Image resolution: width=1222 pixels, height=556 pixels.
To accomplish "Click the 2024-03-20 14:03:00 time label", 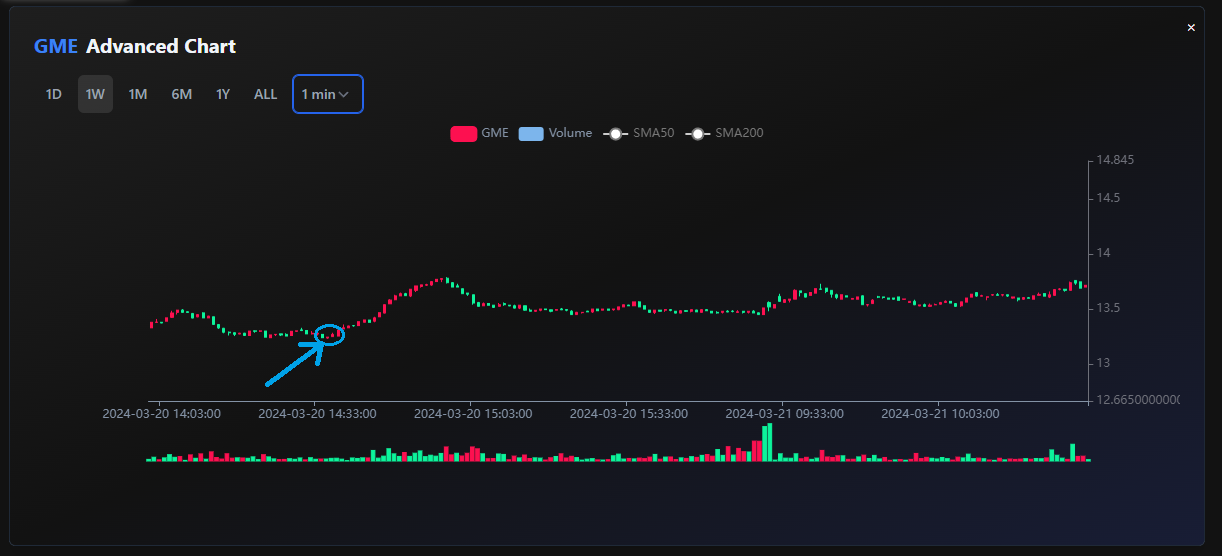I will [162, 413].
